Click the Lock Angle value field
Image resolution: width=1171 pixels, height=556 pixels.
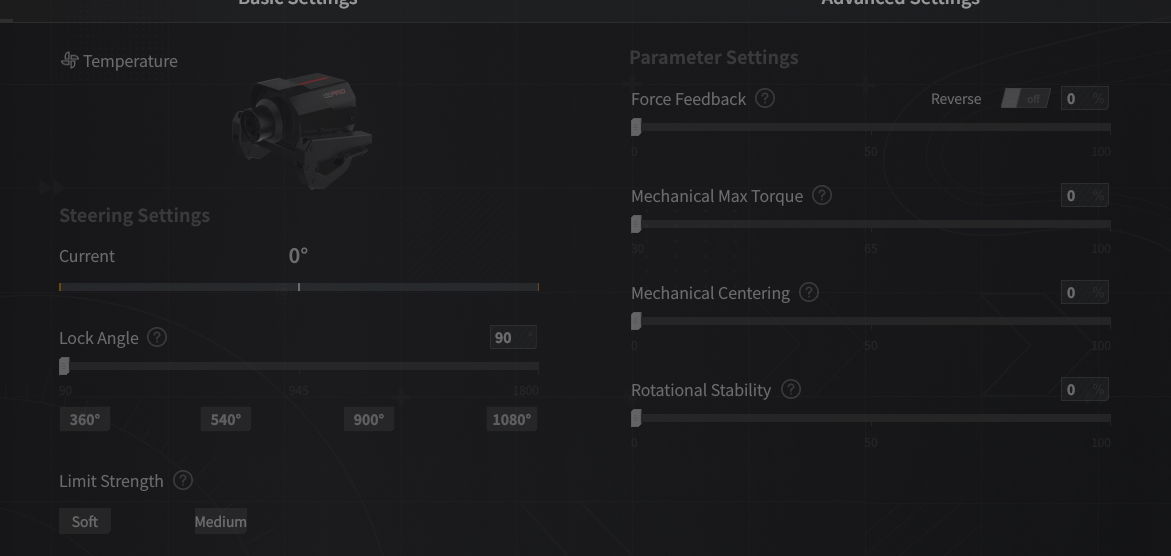(513, 338)
